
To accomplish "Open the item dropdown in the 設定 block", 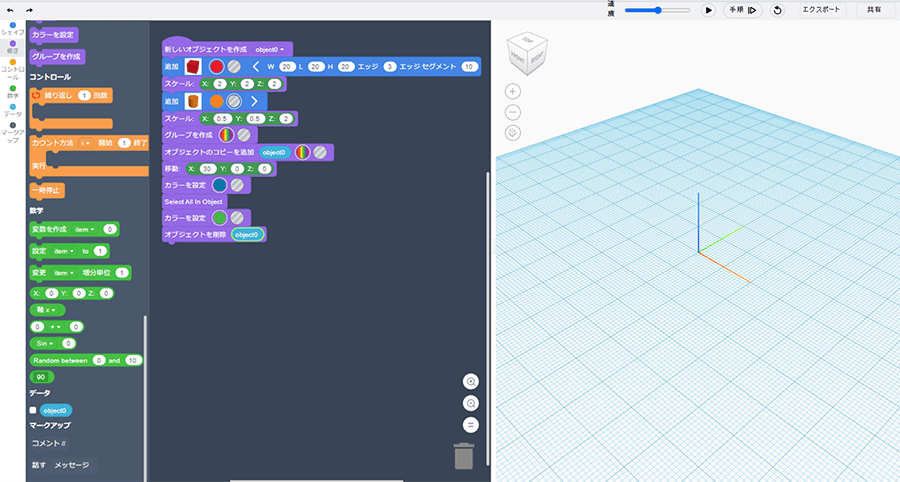I will [x=64, y=251].
